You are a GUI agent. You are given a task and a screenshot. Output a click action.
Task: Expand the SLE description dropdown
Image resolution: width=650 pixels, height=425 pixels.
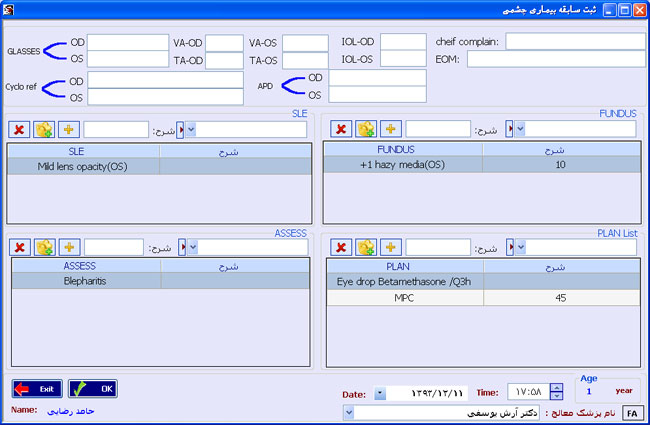(x=191, y=130)
